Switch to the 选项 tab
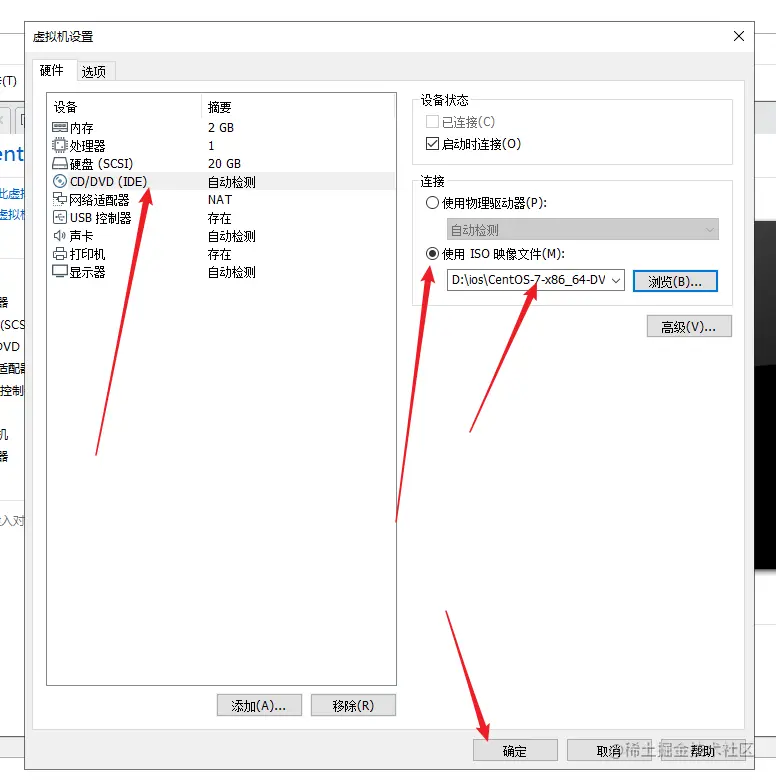This screenshot has width=776, height=781. [94, 72]
